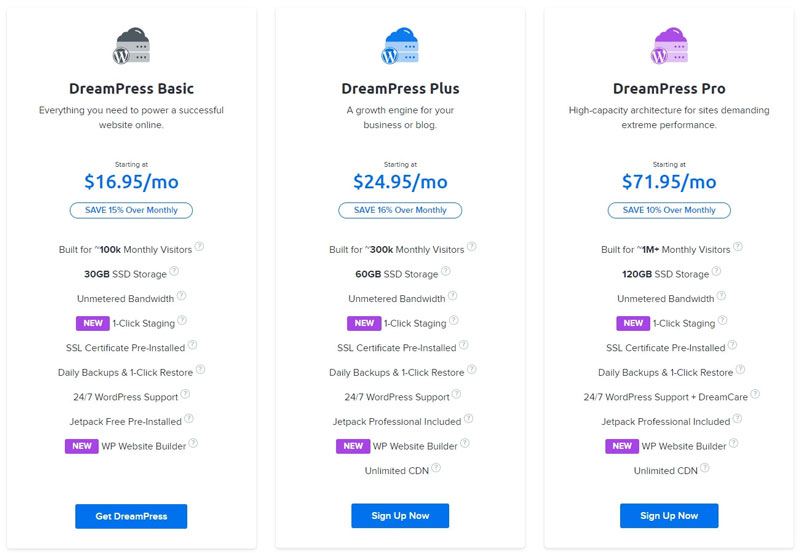
Task: Click NEW badge beside Pro 1-Click Staging
Action: pos(633,323)
